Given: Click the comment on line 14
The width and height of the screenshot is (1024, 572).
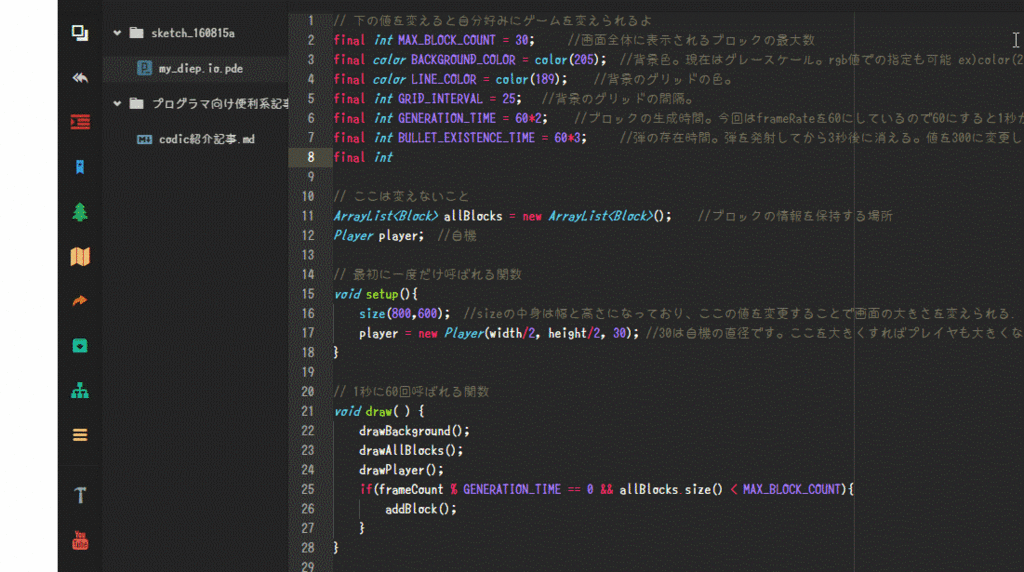Looking at the screenshot, I should point(428,274).
